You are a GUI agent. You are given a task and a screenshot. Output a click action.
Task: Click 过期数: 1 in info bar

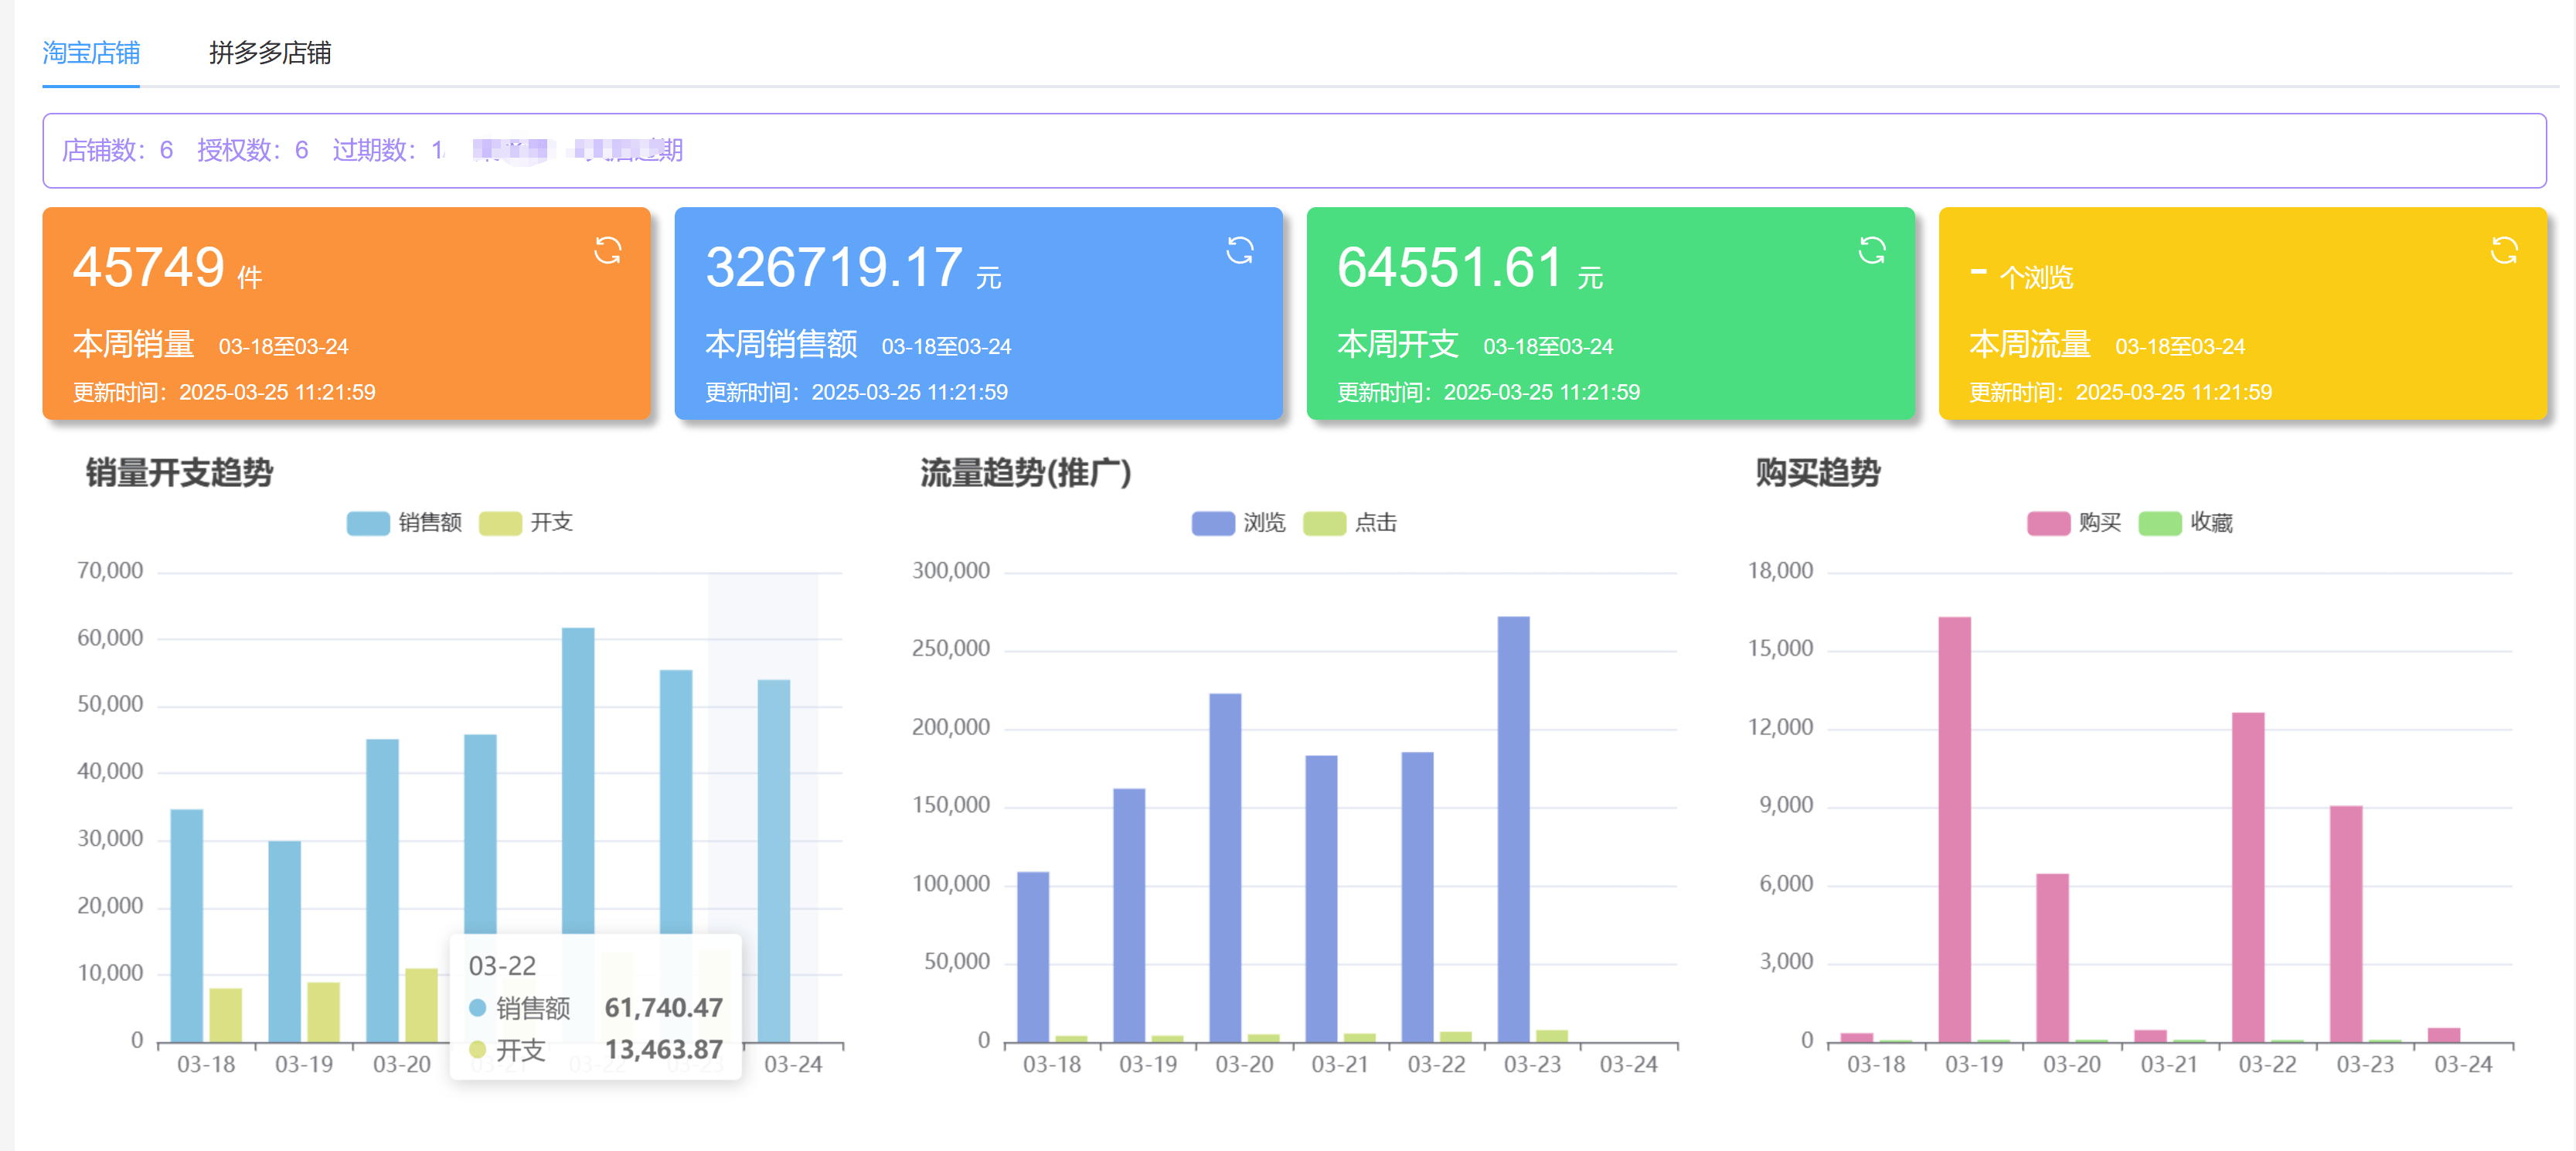(388, 150)
